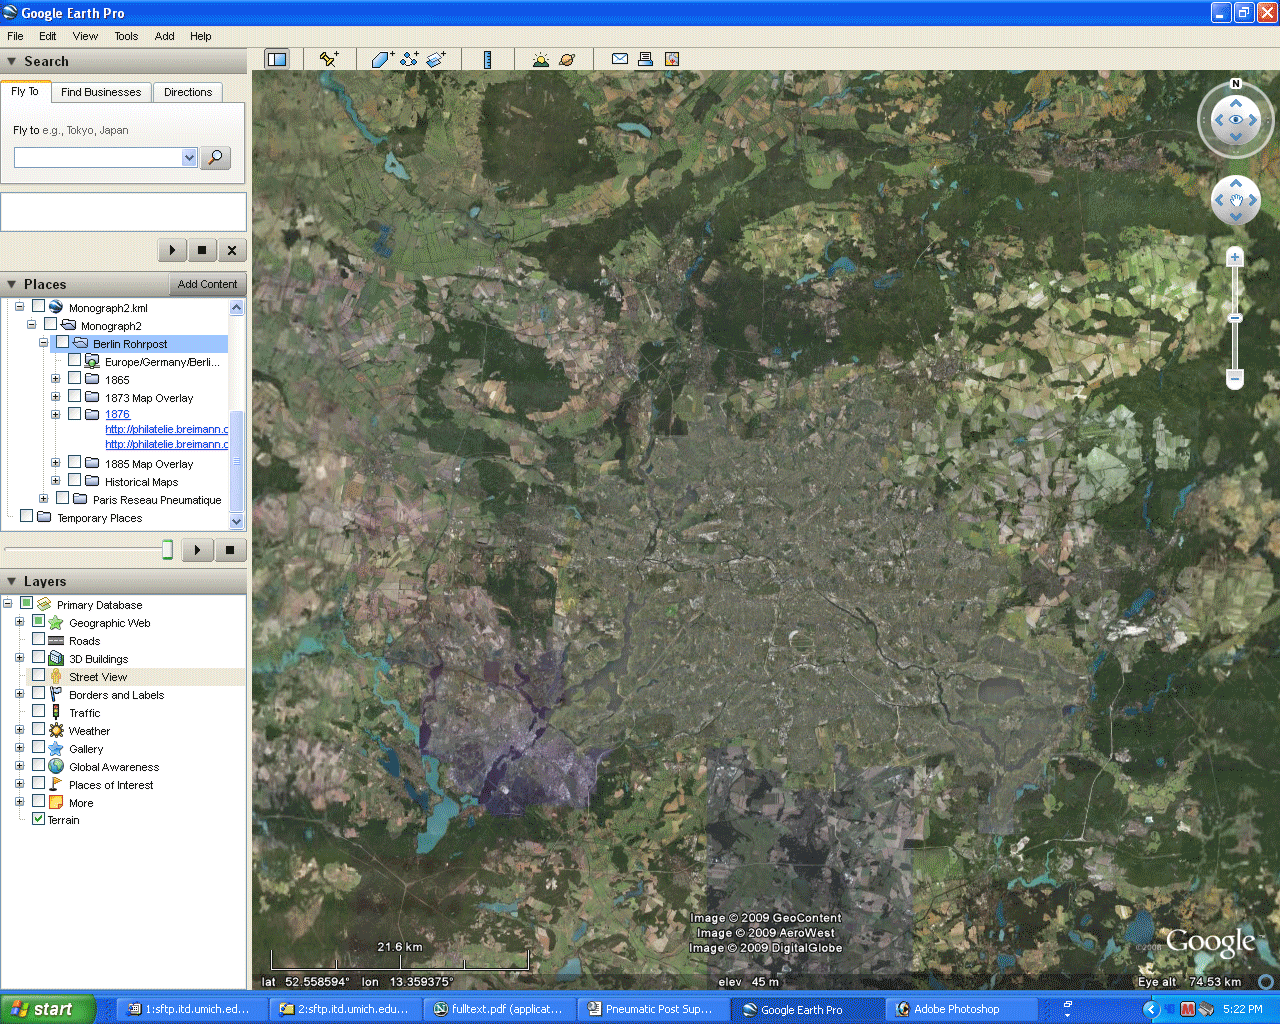Stop the search results tour
This screenshot has width=1280, height=1024.
[x=202, y=250]
